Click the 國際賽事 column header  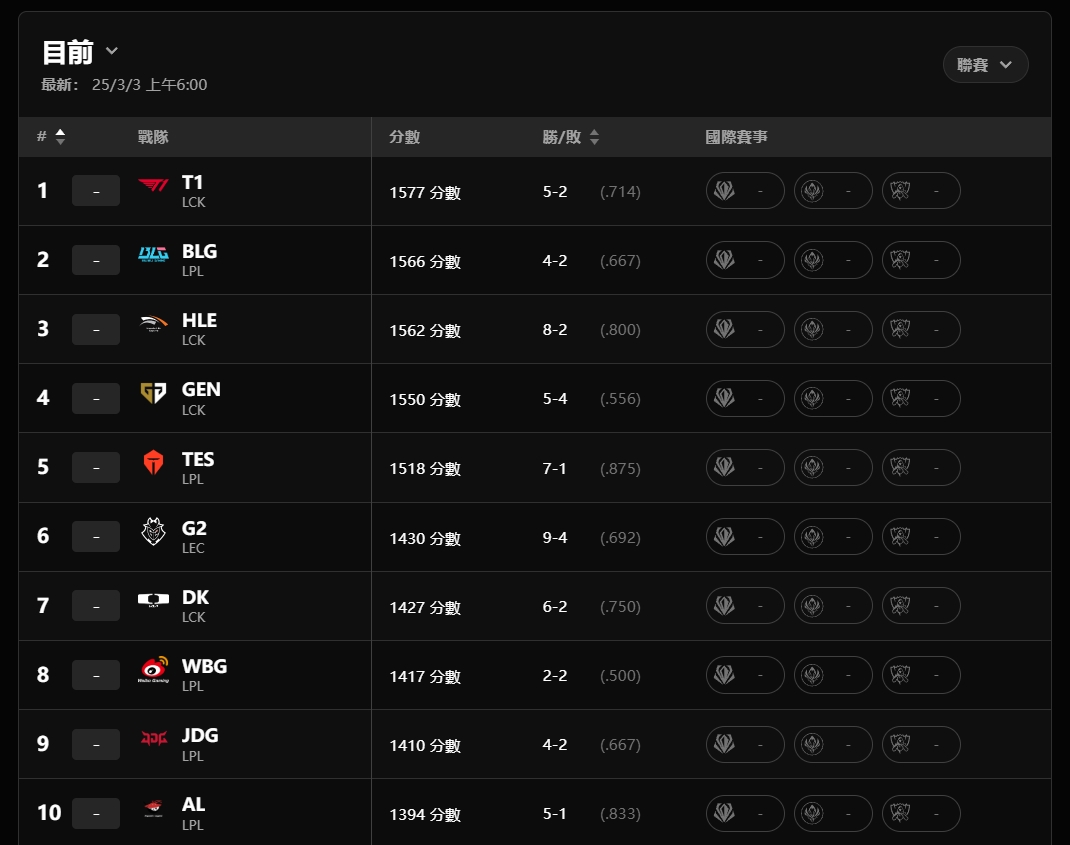click(736, 137)
